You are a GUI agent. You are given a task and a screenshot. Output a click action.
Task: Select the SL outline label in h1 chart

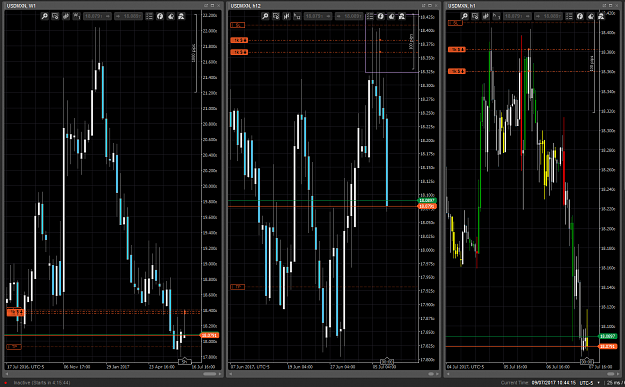(x=455, y=23)
